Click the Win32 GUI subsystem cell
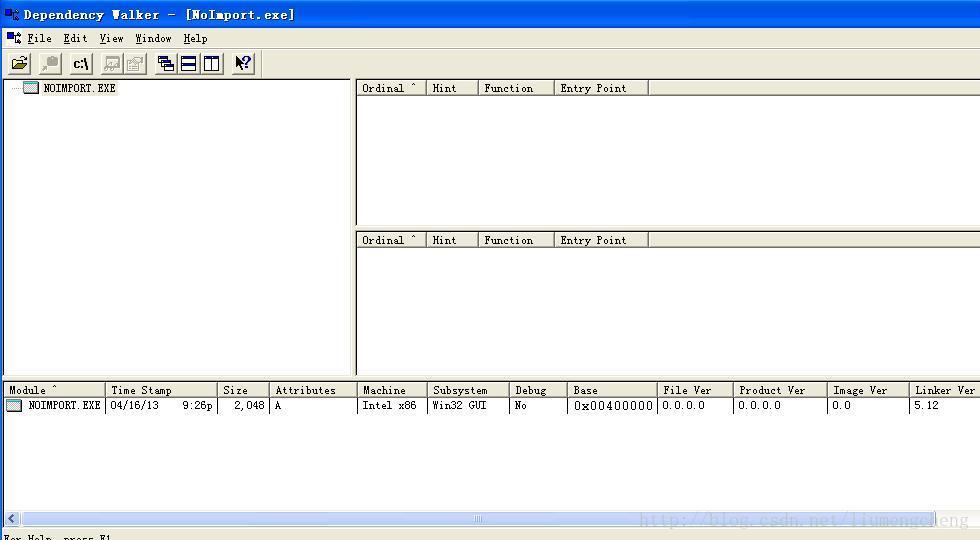This screenshot has width=980, height=540. tap(459, 406)
